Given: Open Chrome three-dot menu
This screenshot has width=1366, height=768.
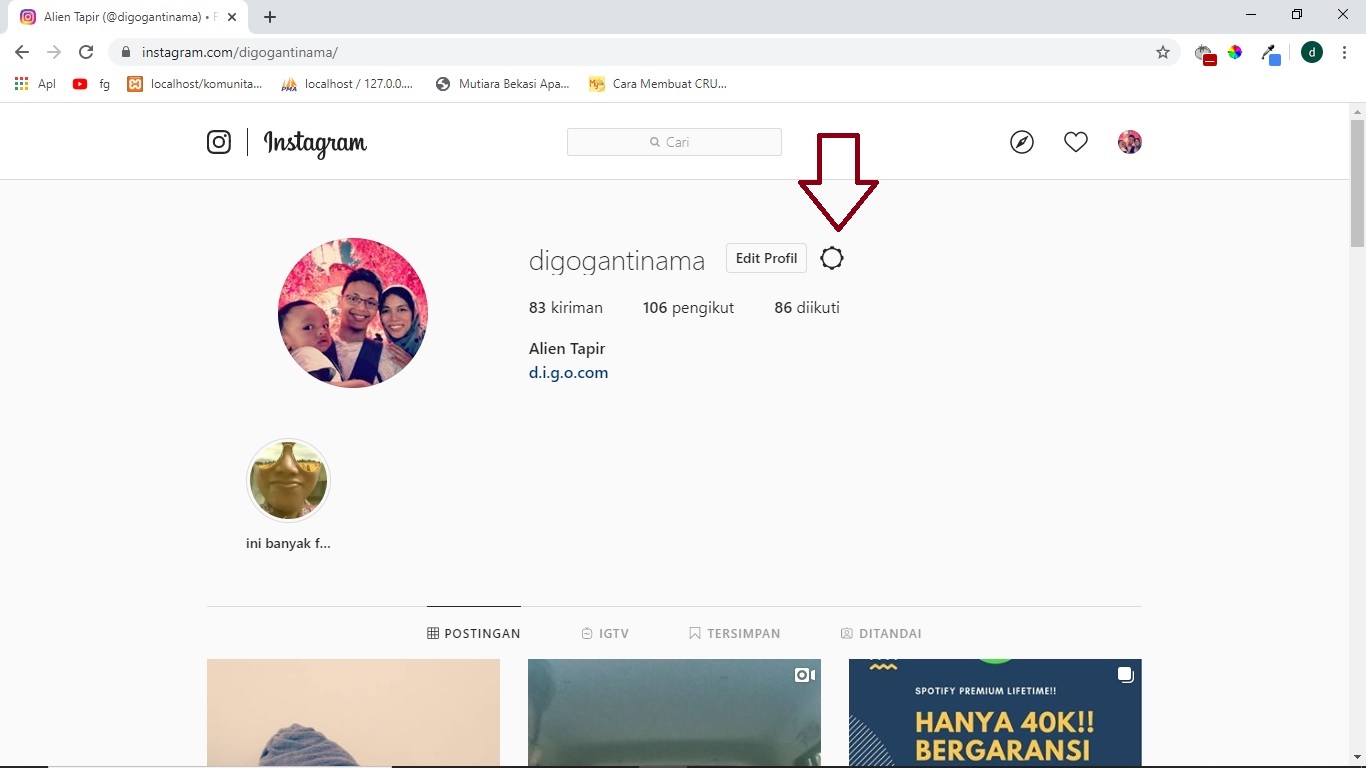Looking at the screenshot, I should coord(1344,52).
